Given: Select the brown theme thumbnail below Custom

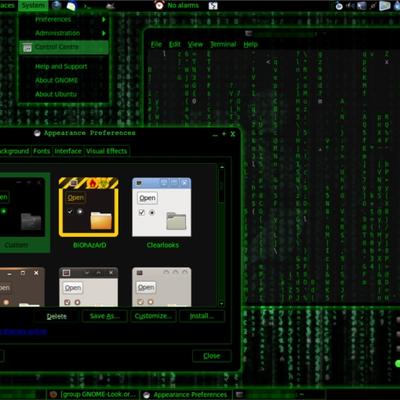Looking at the screenshot, I should (21, 287).
